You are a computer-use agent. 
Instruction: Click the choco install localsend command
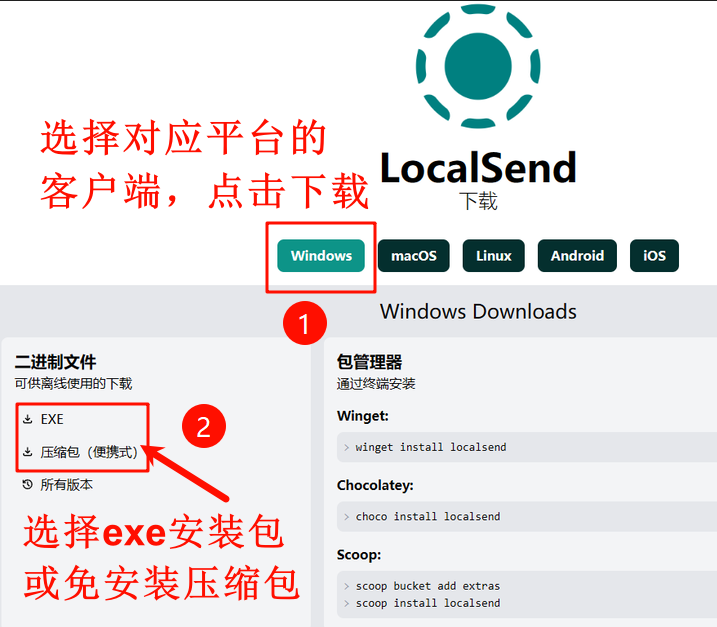click(x=428, y=517)
